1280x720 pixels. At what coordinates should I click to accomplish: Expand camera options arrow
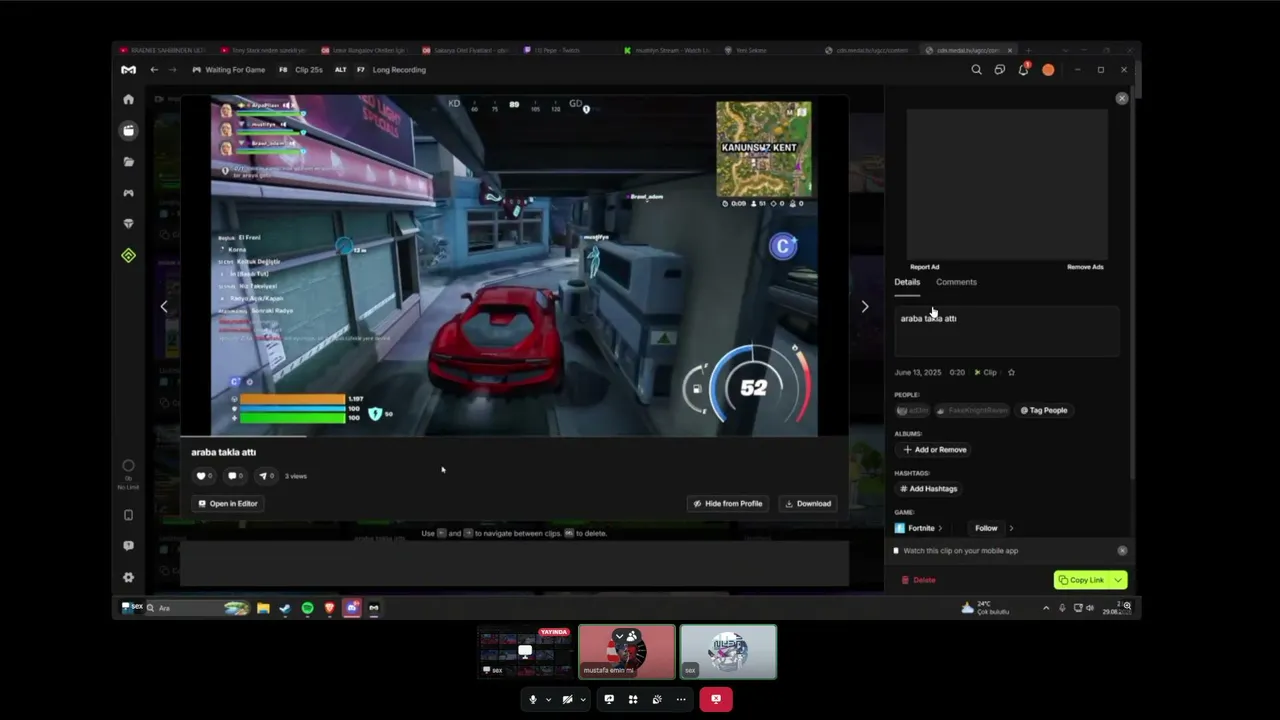tap(583, 700)
